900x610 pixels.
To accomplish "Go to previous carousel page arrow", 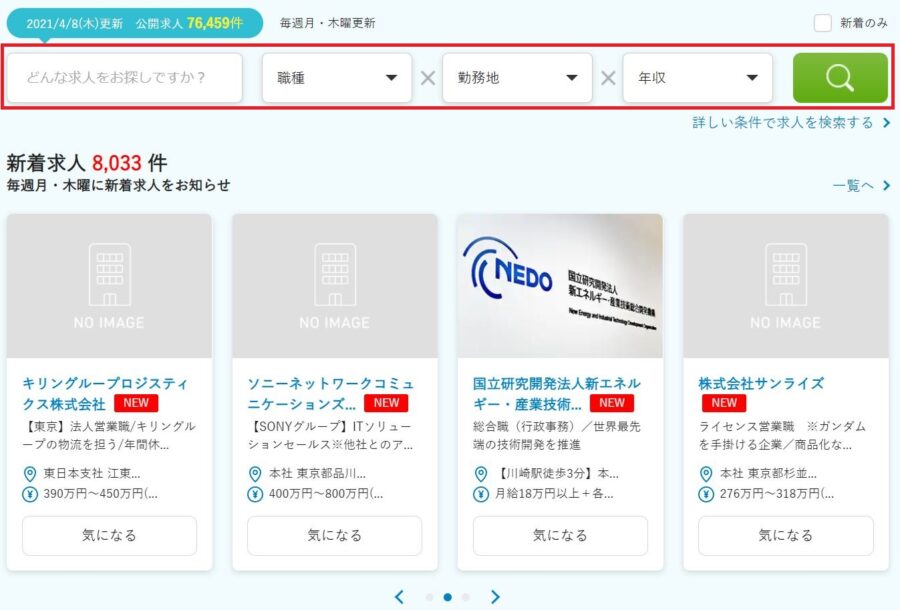I will click(x=399, y=597).
